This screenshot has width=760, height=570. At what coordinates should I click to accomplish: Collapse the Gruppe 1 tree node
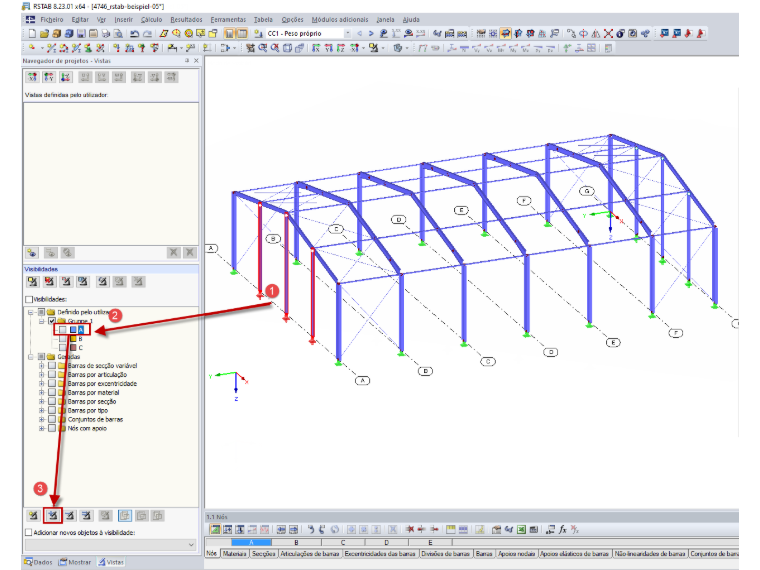click(x=42, y=321)
